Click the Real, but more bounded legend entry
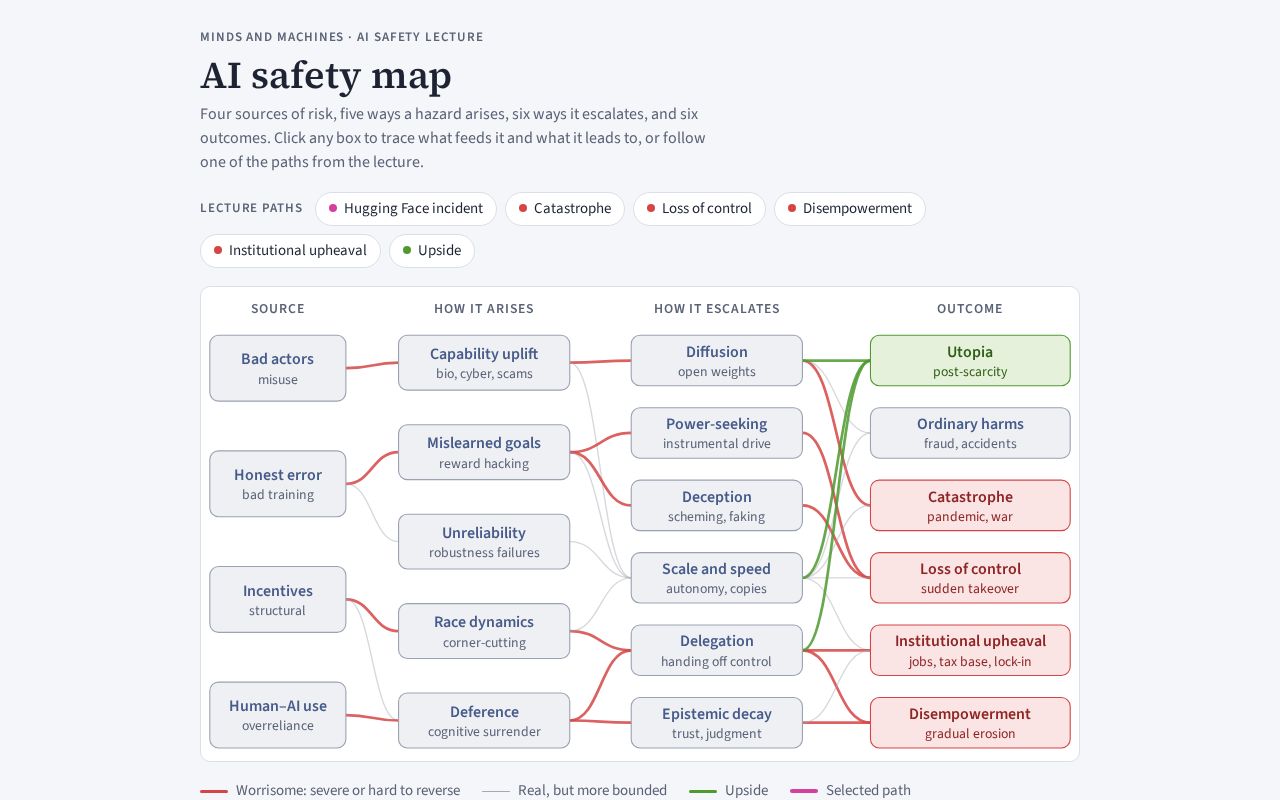Viewport: 1280px width, 800px height. tap(574, 790)
